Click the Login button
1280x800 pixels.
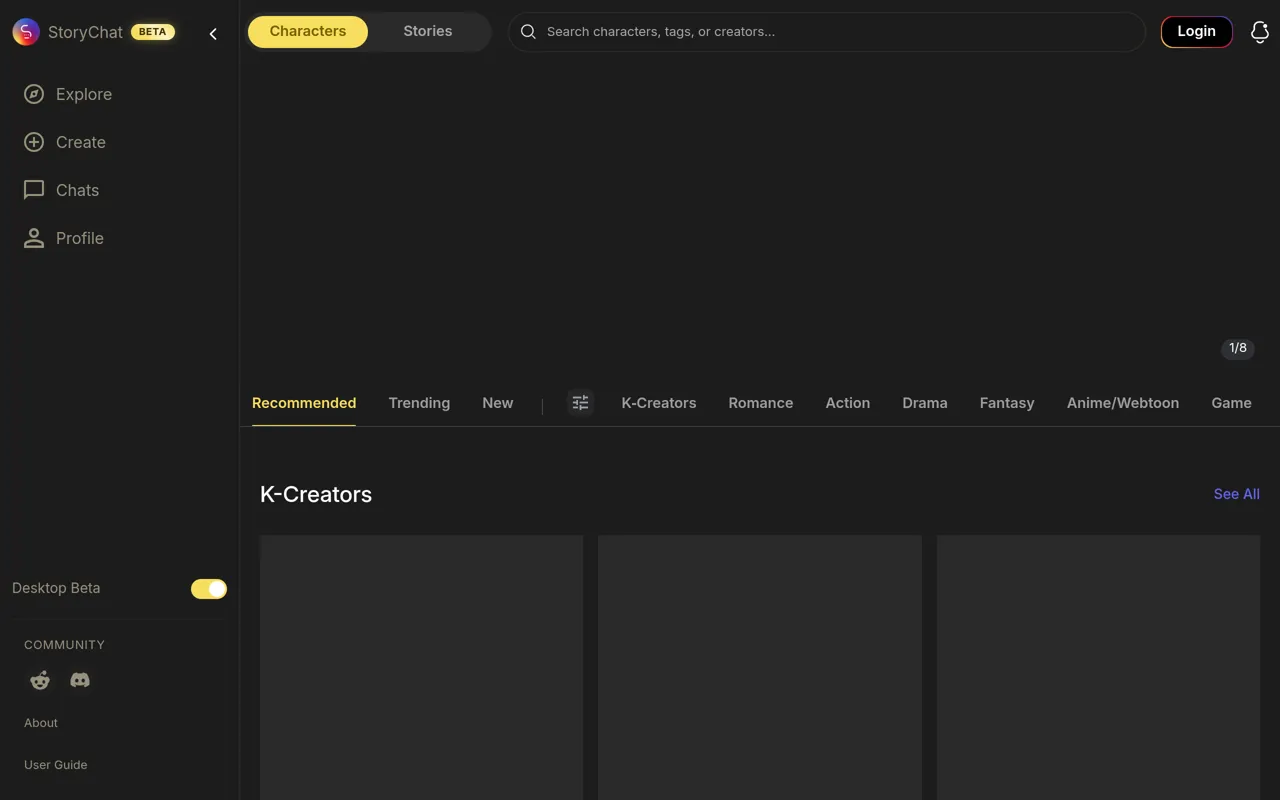1196,31
